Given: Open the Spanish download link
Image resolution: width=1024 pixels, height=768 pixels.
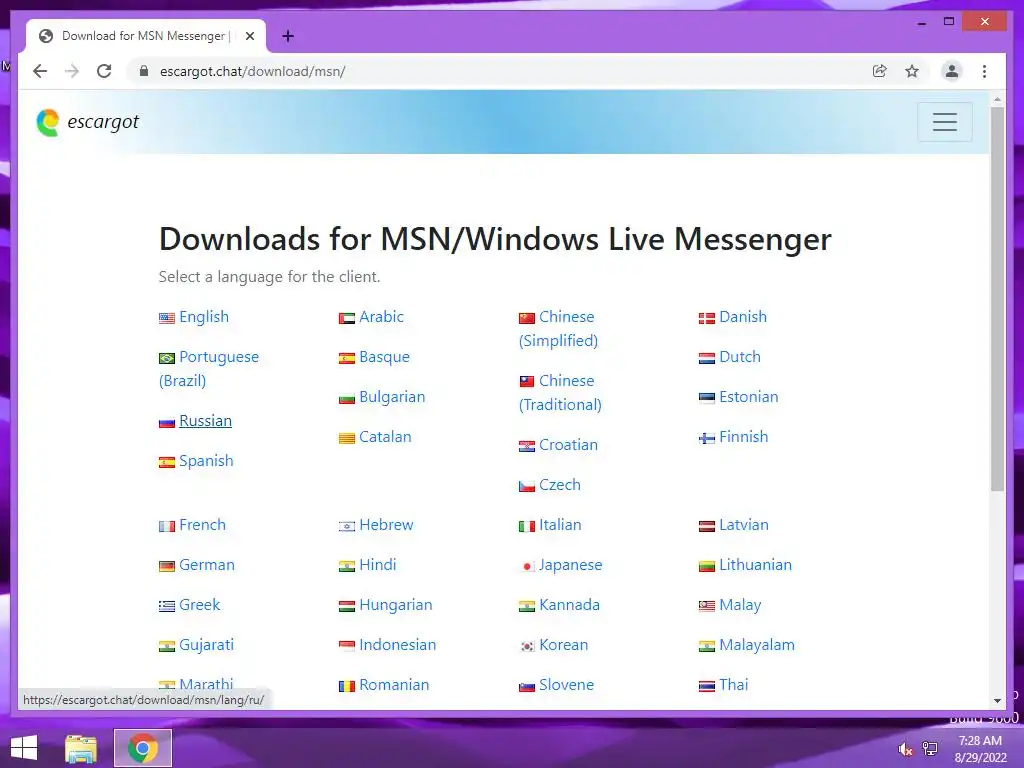Looking at the screenshot, I should pos(206,460).
